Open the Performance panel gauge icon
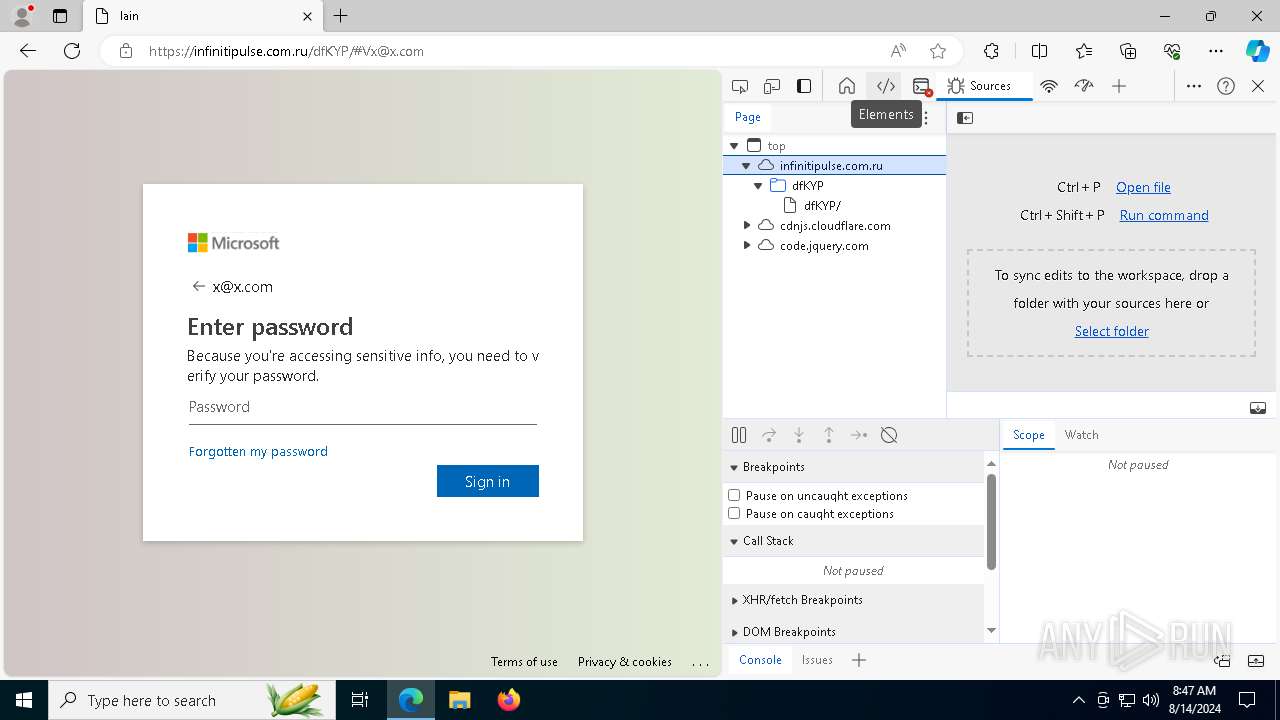This screenshot has height=720, width=1280. pos(1084,86)
